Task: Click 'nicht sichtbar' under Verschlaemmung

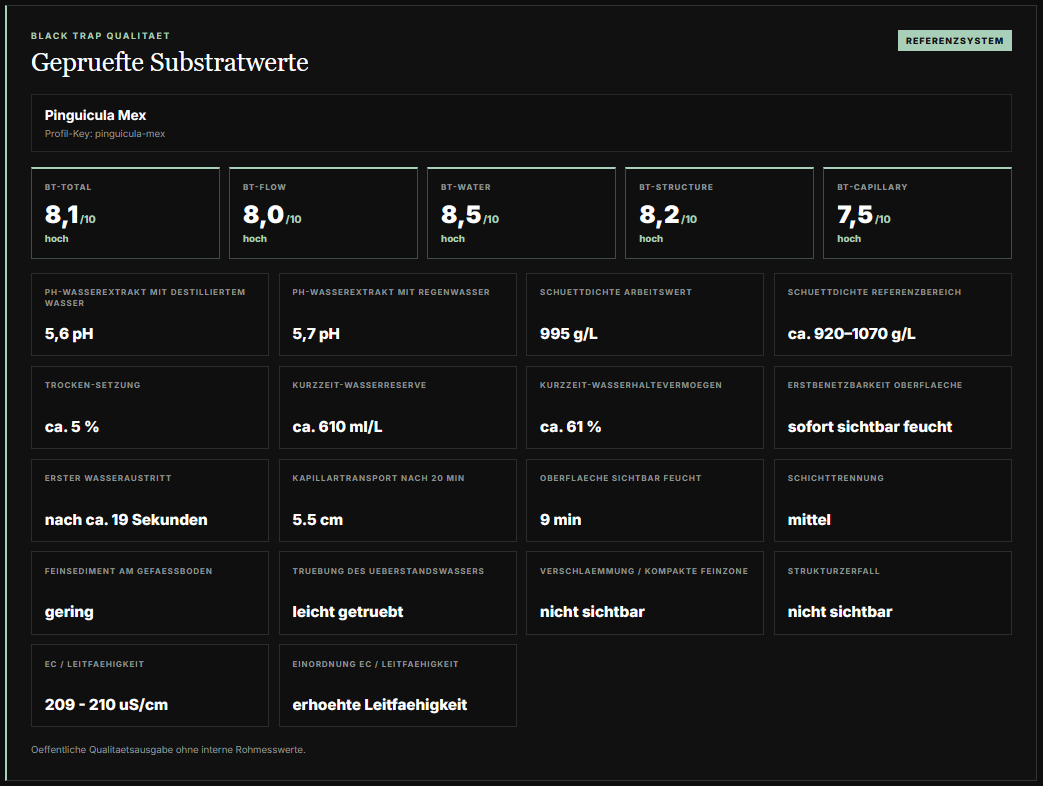Action: (592, 612)
